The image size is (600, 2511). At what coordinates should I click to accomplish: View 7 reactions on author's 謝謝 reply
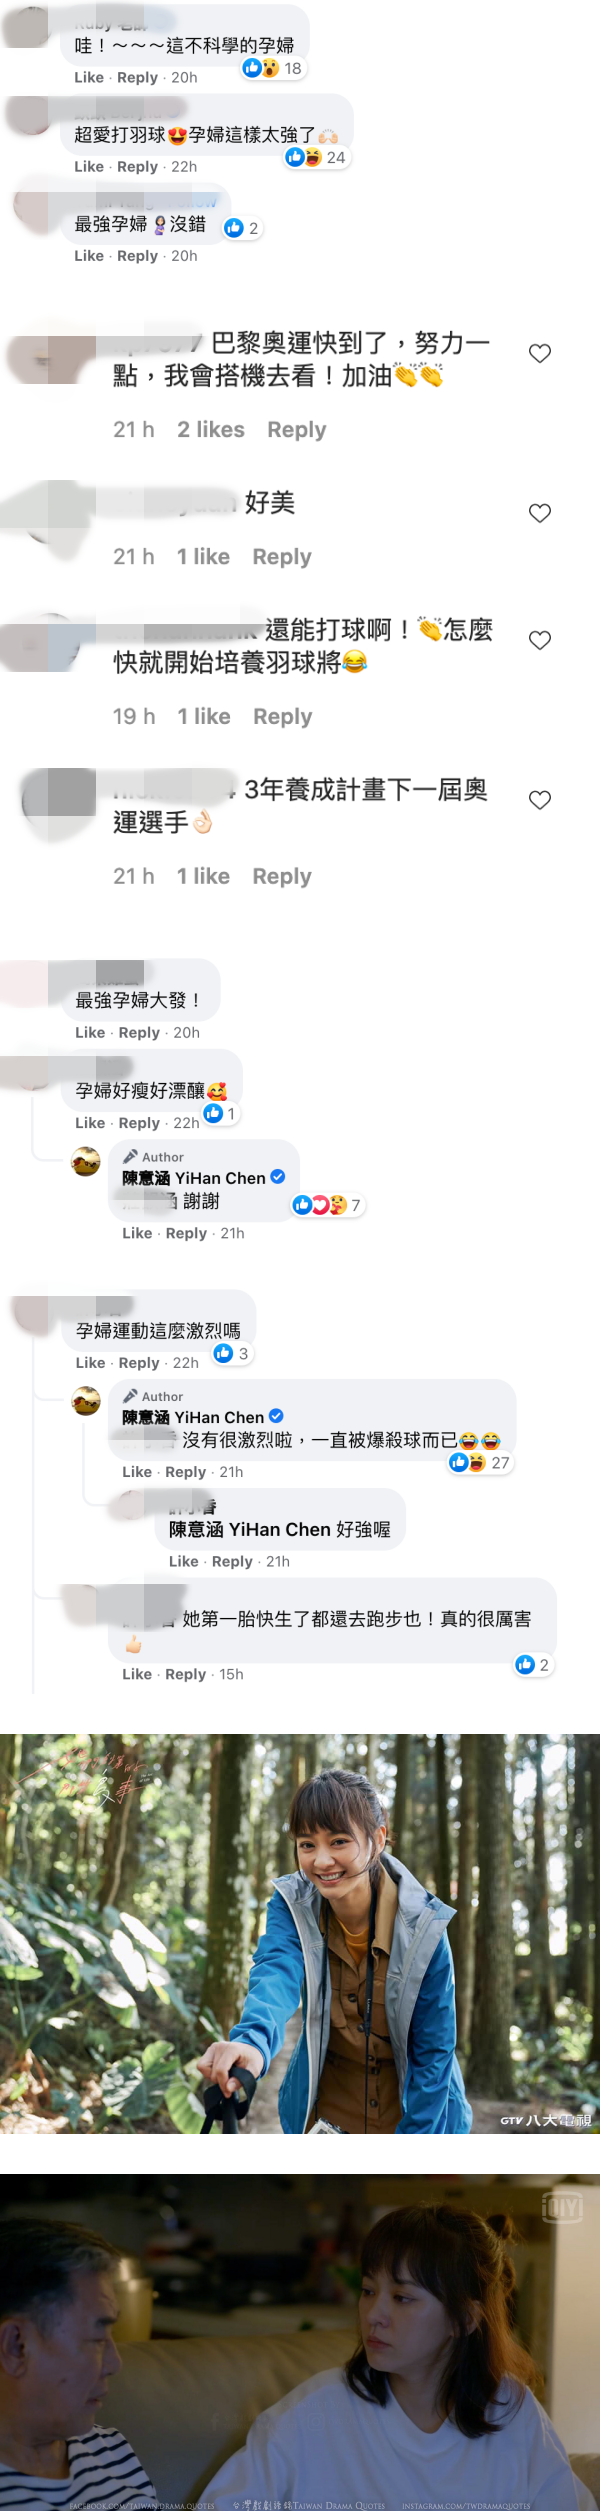pyautogui.click(x=327, y=1205)
